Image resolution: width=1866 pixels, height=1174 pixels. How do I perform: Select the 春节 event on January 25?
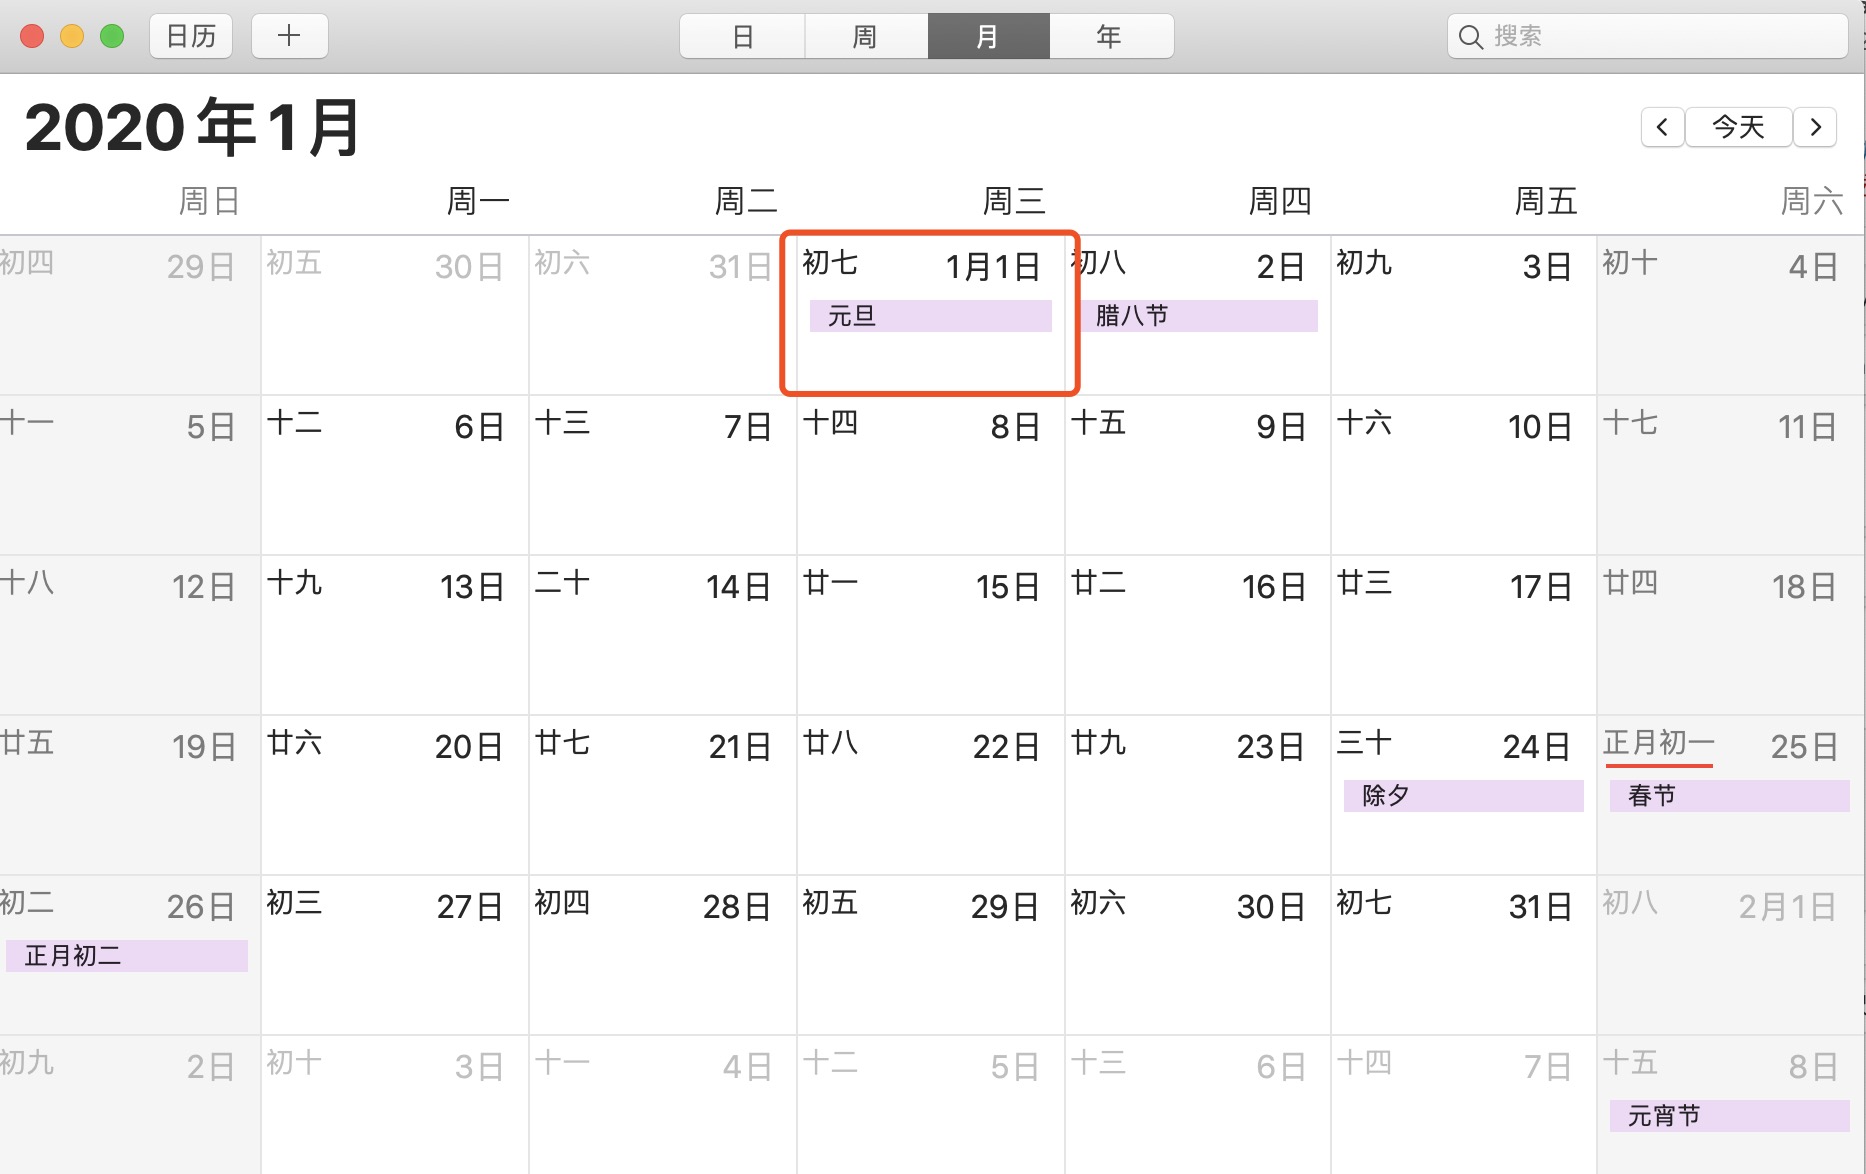click(x=1729, y=796)
